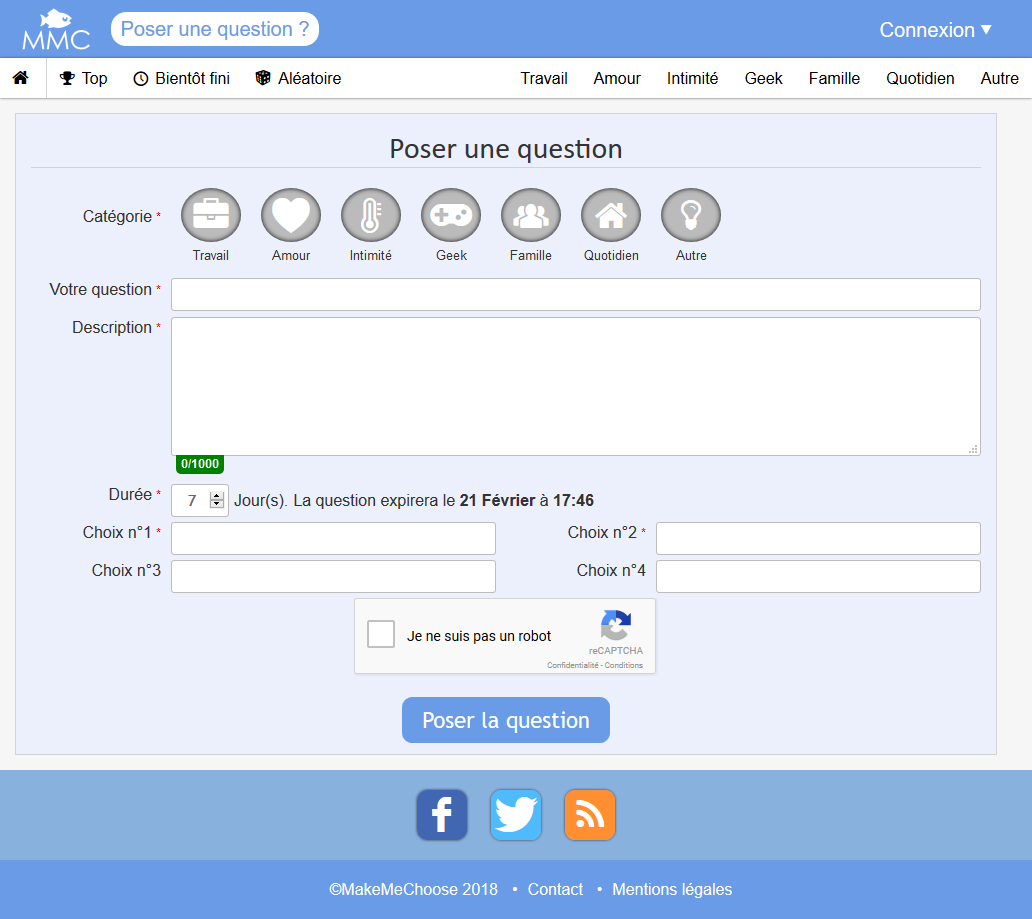The width and height of the screenshot is (1032, 919).
Task: Open the Twitter page icon
Action: (516, 815)
